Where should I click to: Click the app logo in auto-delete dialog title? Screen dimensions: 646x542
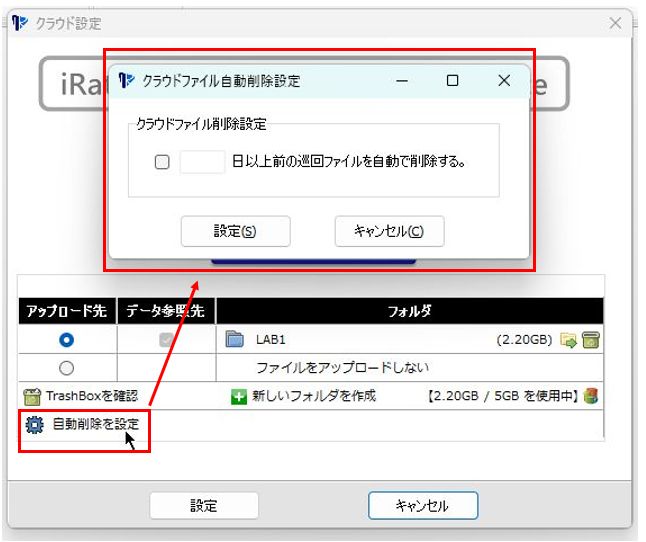point(127,81)
